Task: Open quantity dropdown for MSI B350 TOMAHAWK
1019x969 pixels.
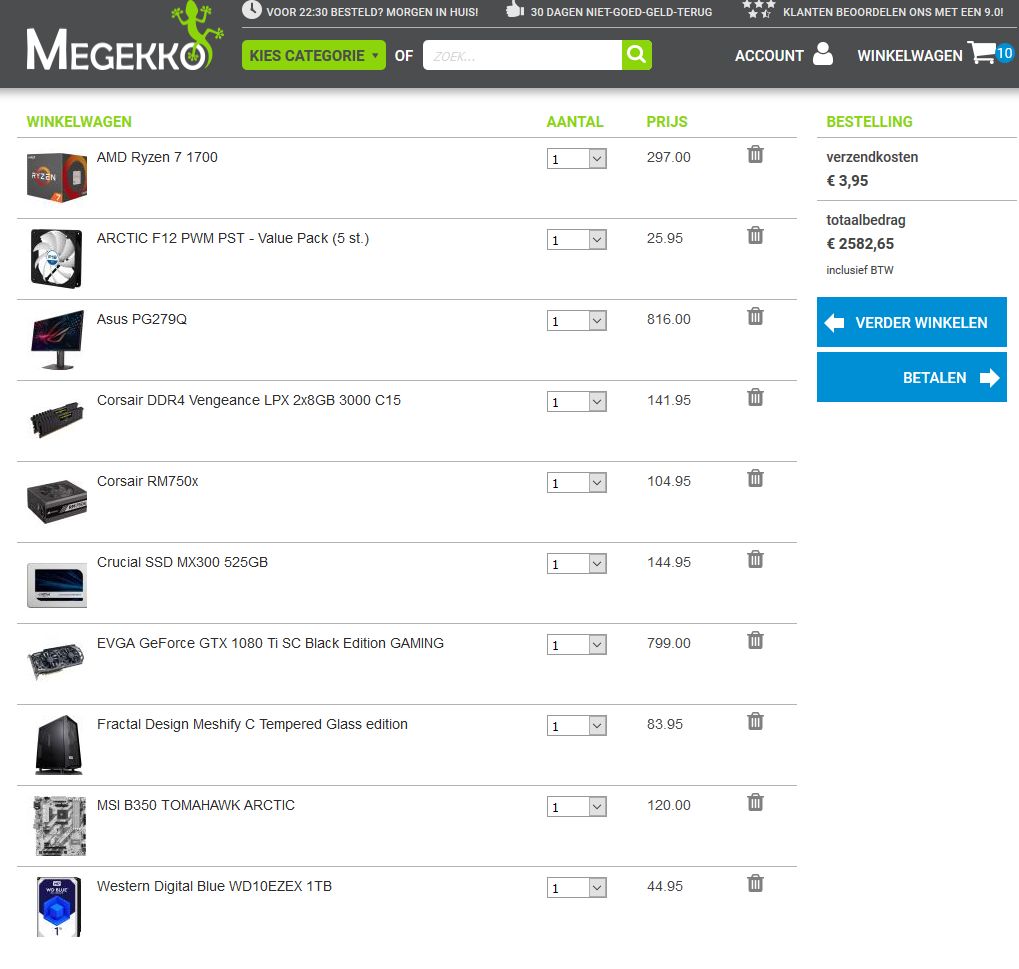Action: tap(576, 807)
